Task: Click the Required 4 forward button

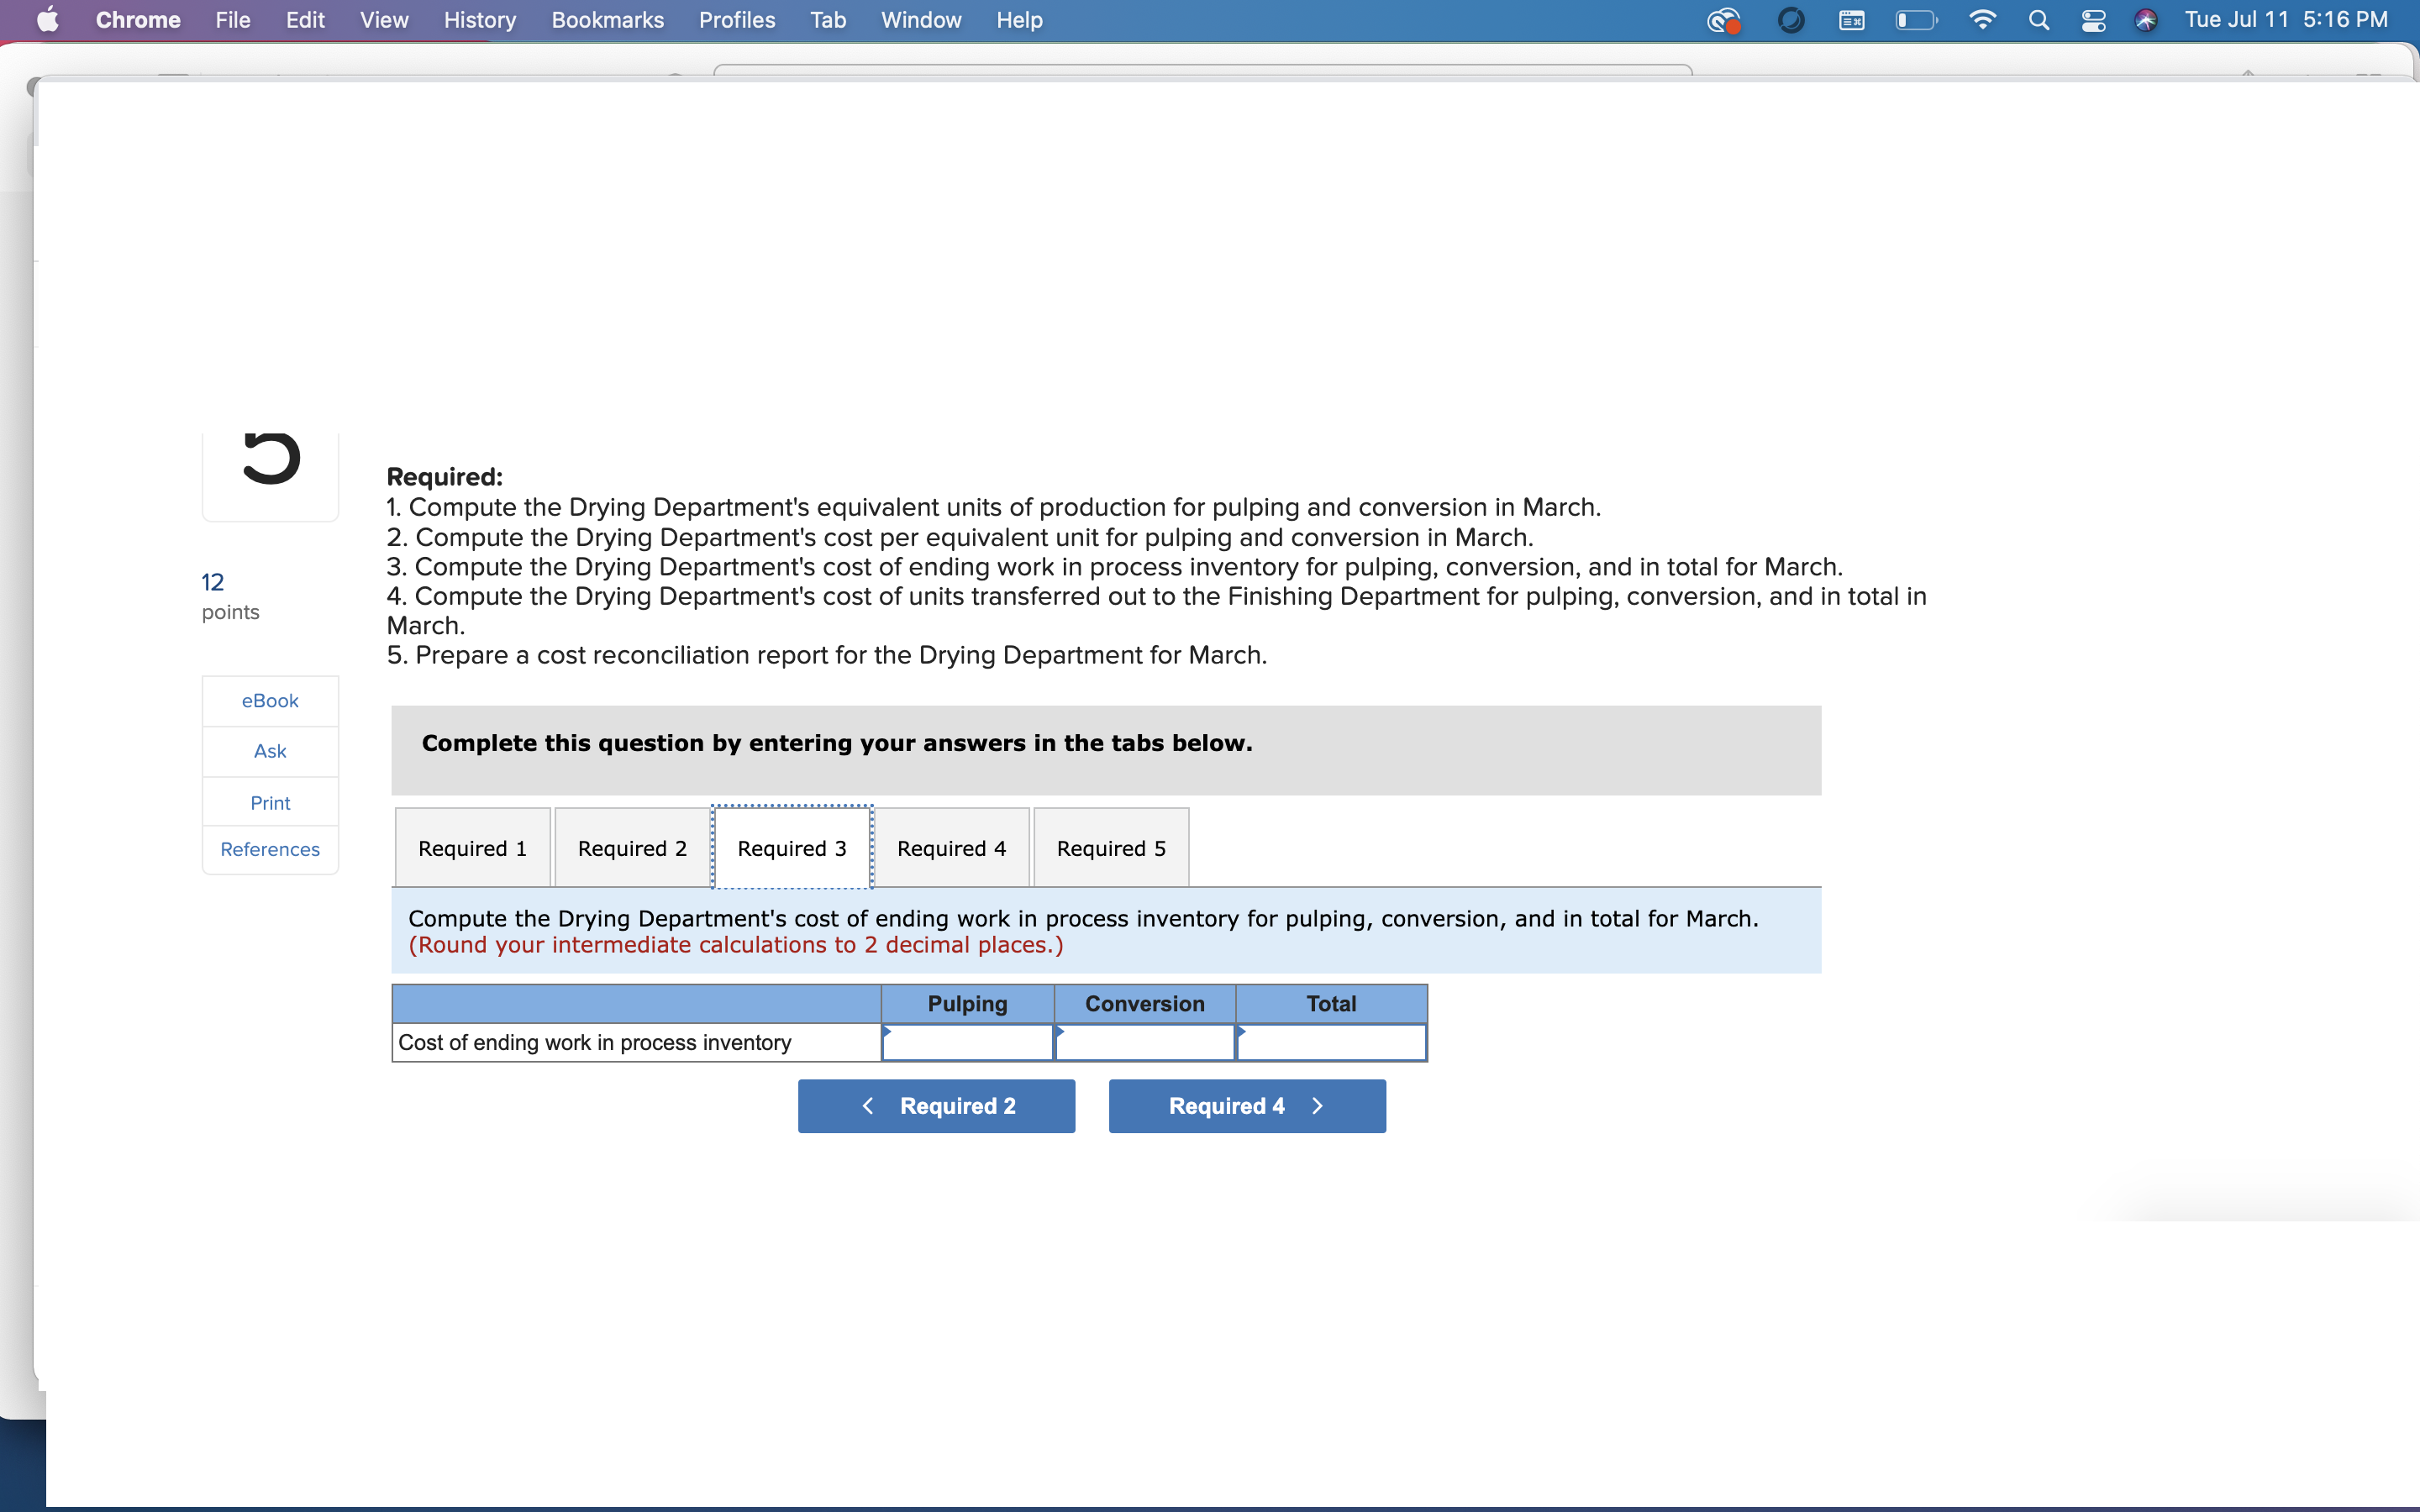Action: 1246,1105
